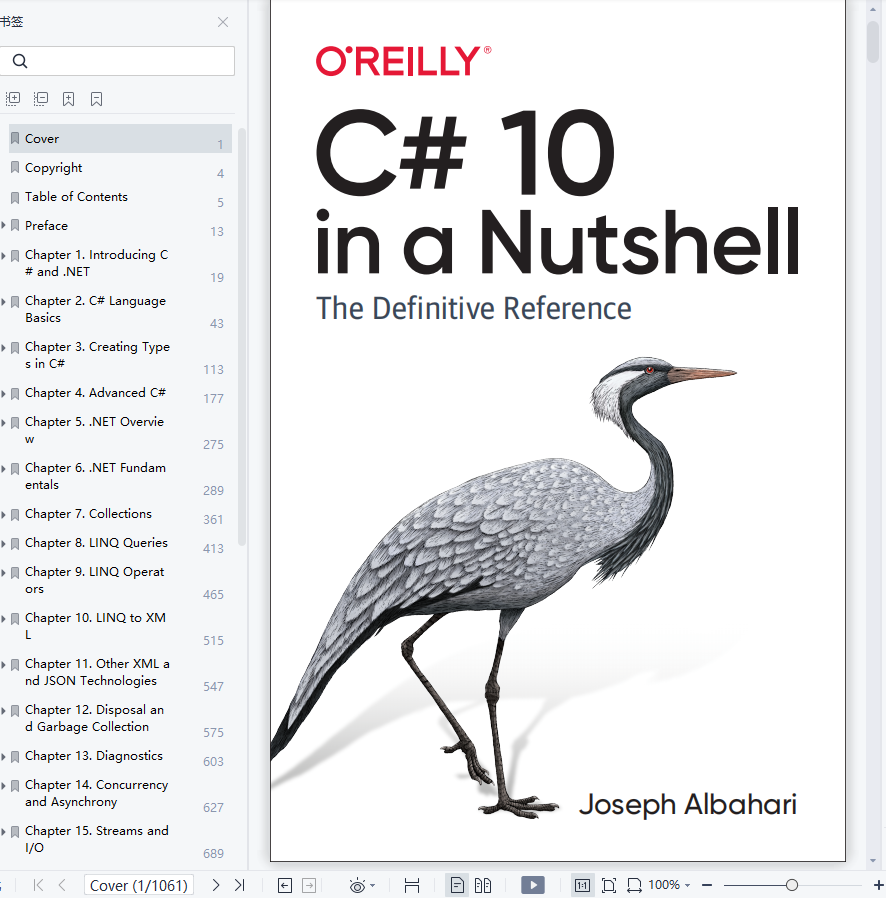
Task: Click the page number box Cover (1/1061)
Action: (x=139, y=885)
